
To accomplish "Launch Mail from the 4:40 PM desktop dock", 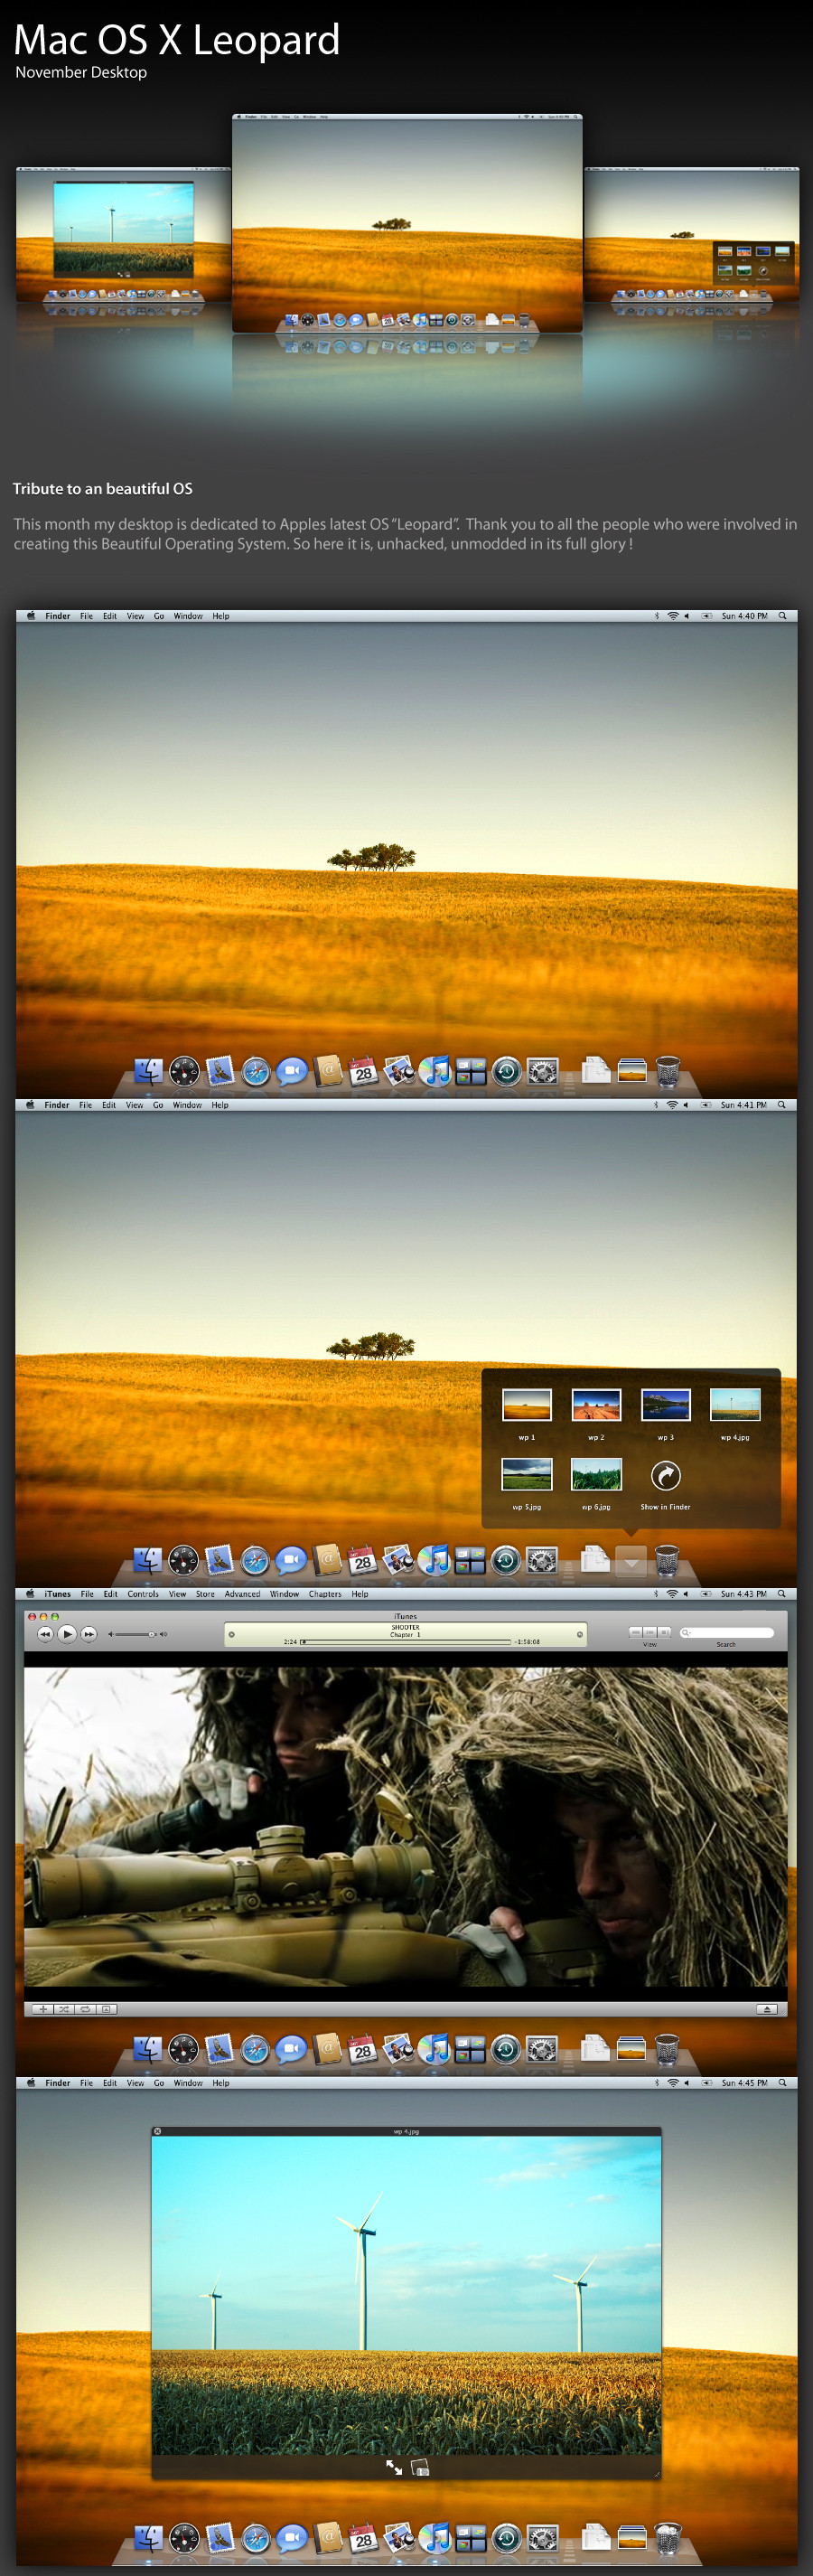I will (220, 1071).
